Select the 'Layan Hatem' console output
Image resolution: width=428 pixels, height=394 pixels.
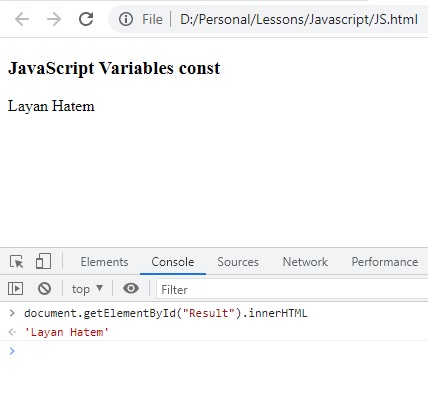[x=67, y=332]
